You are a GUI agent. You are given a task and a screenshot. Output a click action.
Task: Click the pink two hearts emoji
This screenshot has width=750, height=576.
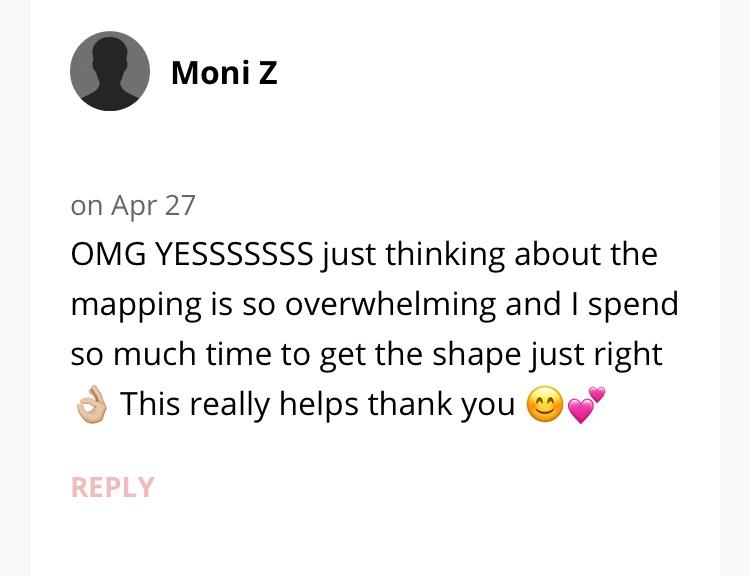tap(586, 404)
